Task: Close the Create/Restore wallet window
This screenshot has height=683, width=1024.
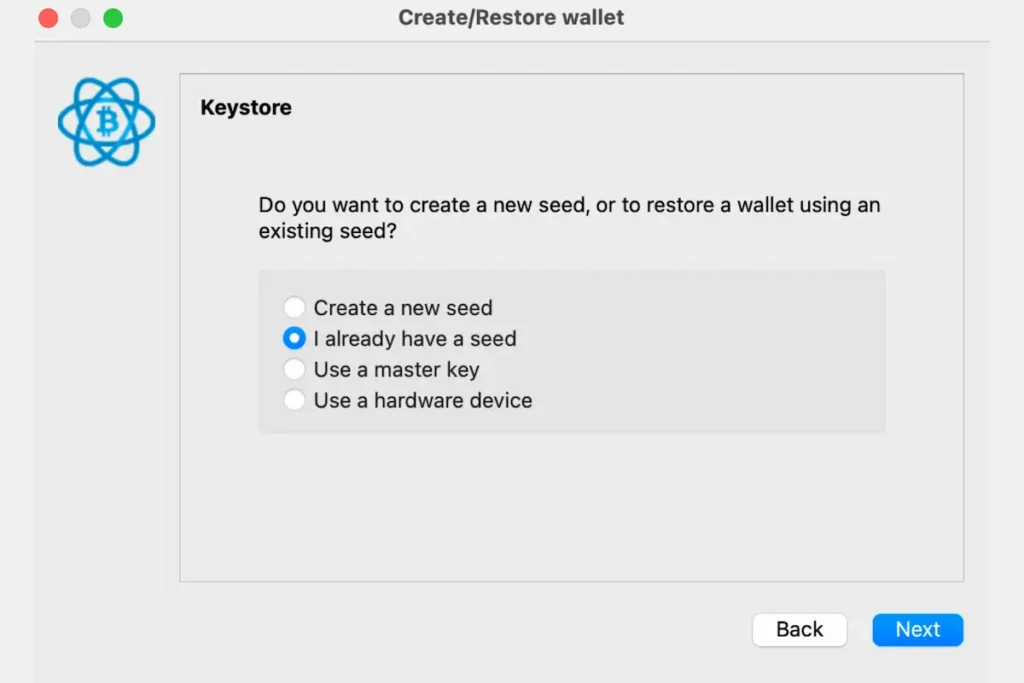Action: click(48, 18)
